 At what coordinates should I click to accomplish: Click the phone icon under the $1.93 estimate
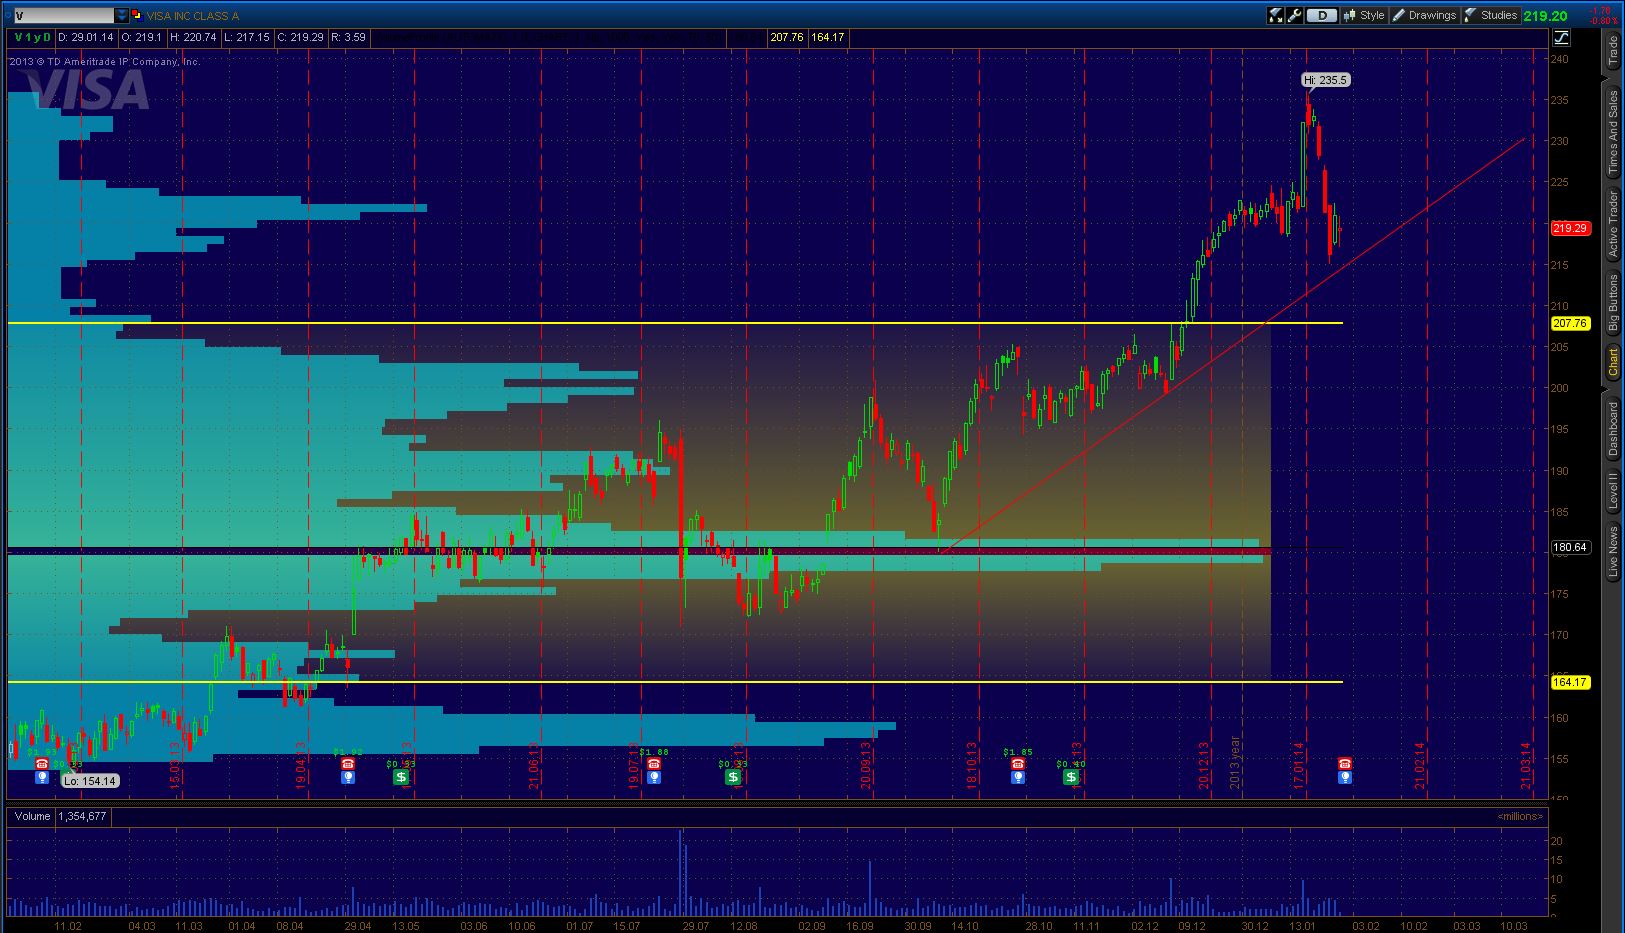pos(42,764)
